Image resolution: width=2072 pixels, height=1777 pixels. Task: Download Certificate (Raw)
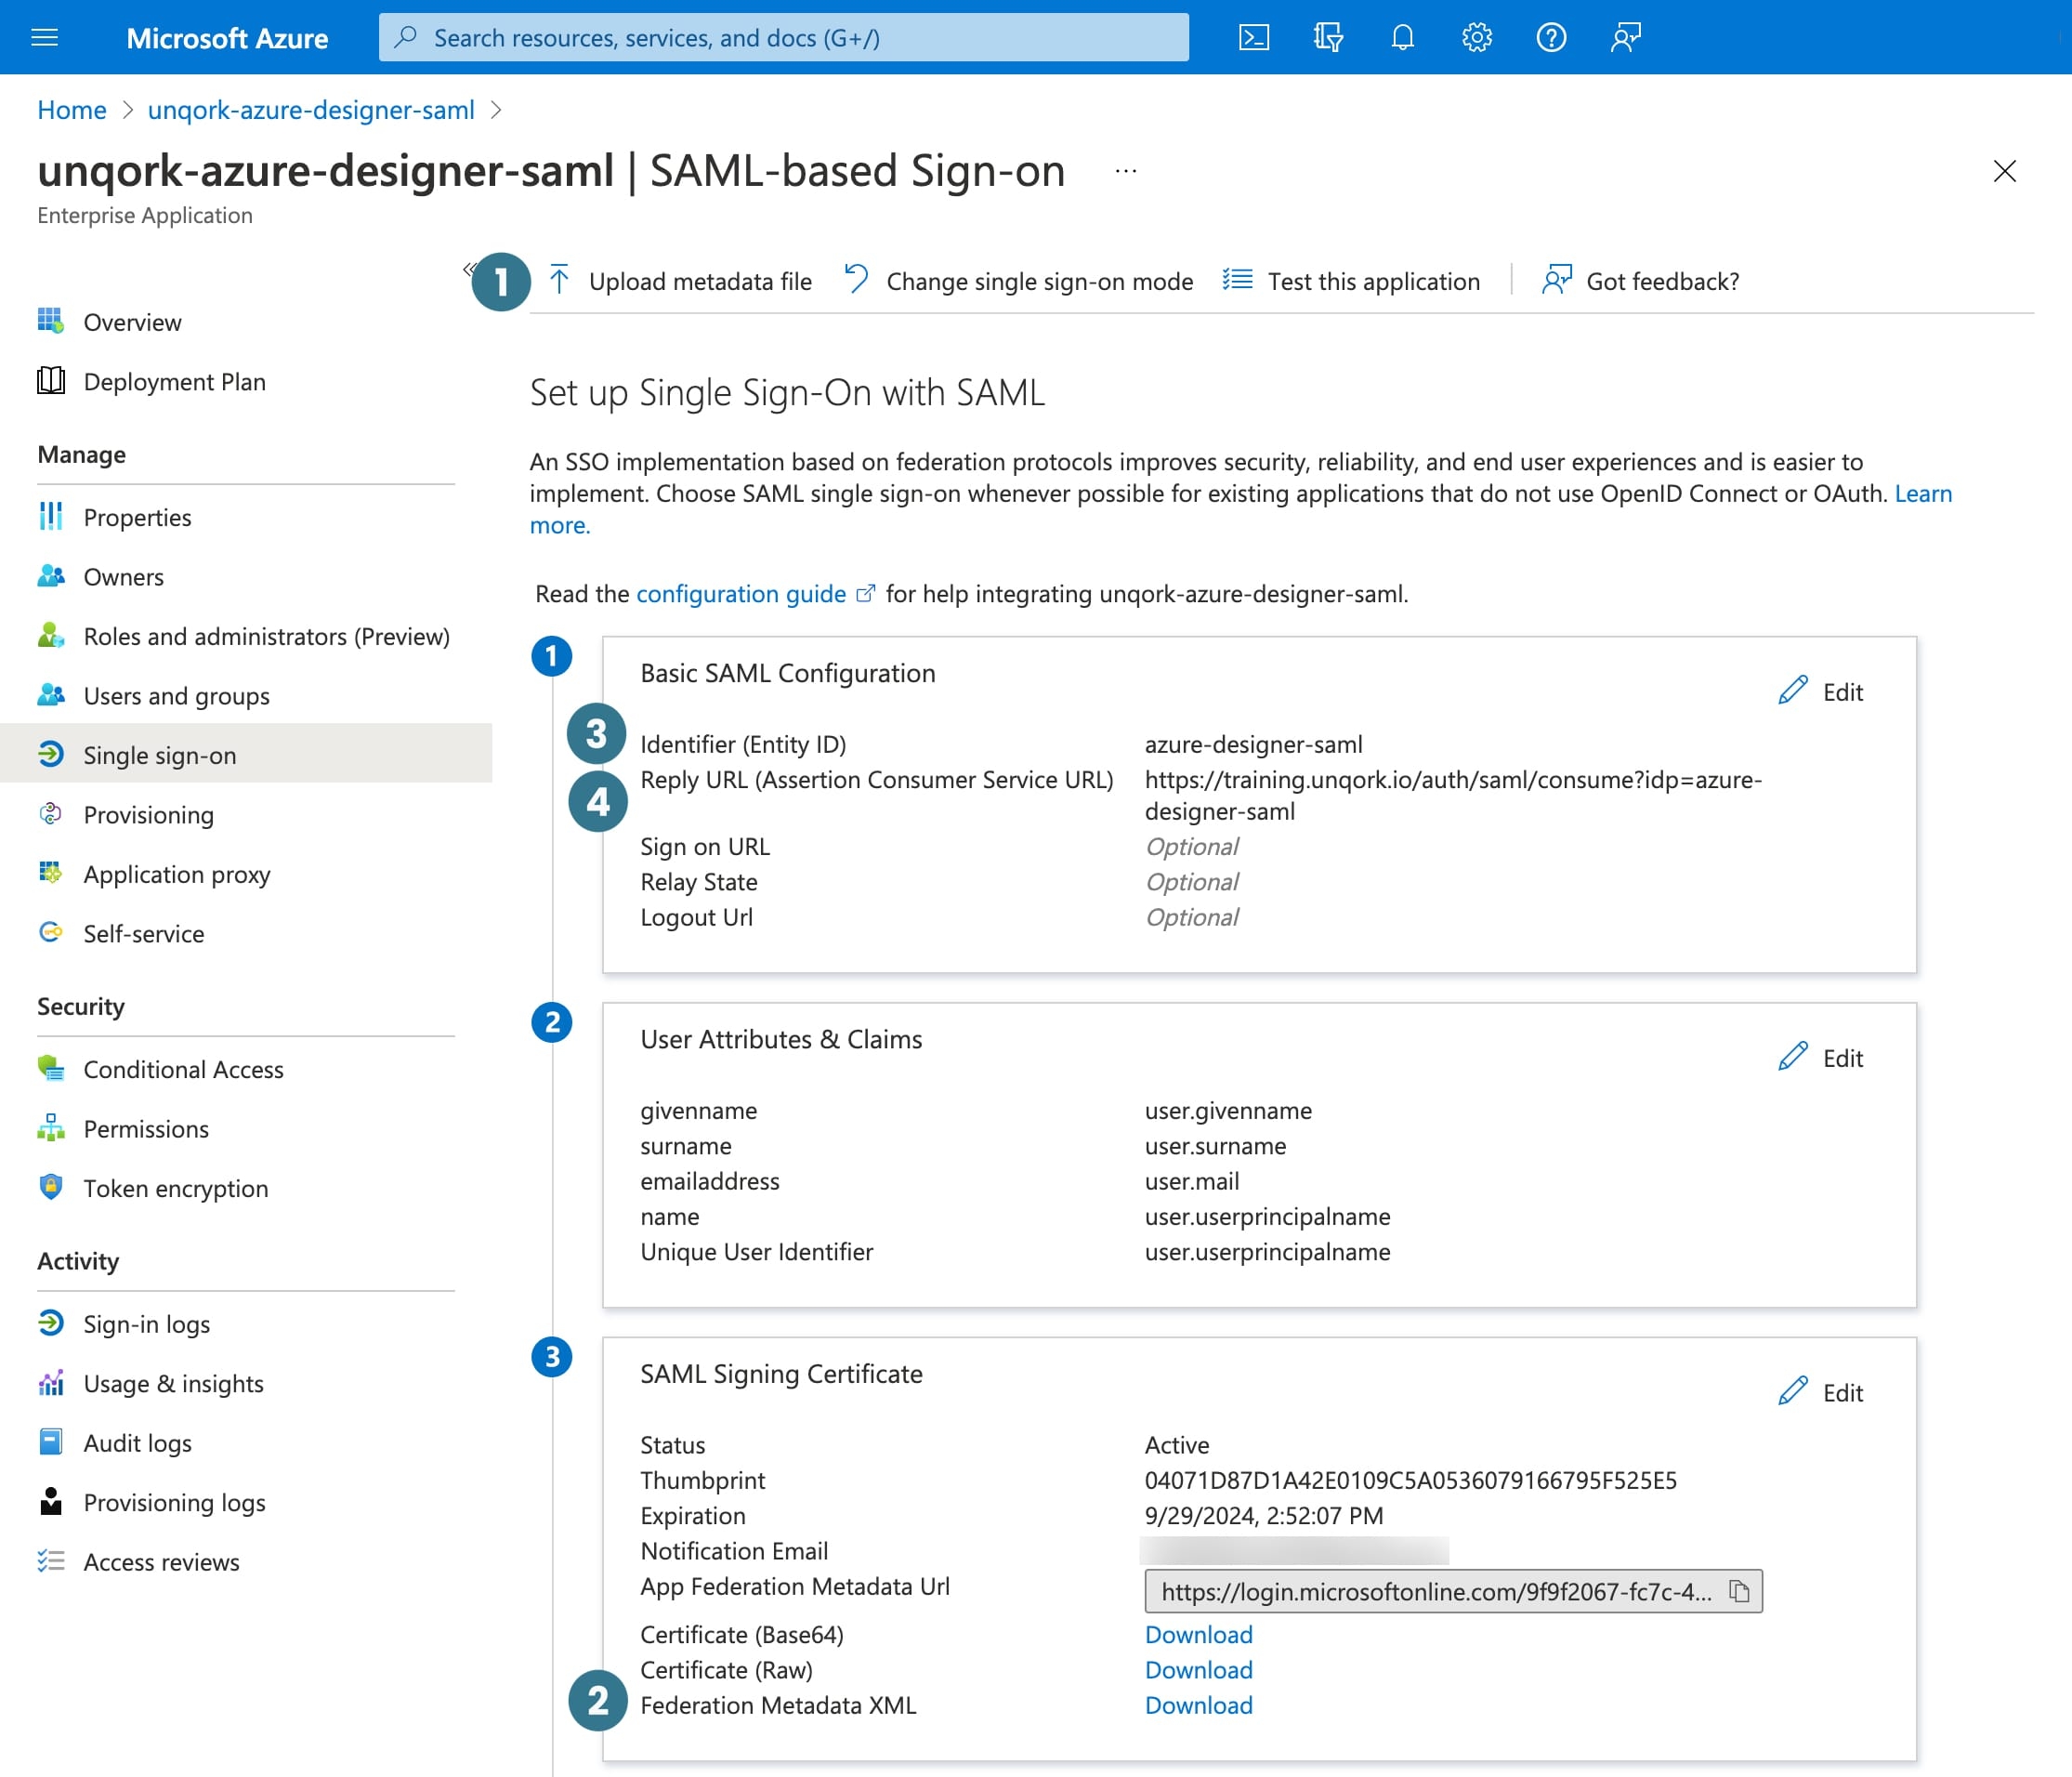(1198, 1670)
